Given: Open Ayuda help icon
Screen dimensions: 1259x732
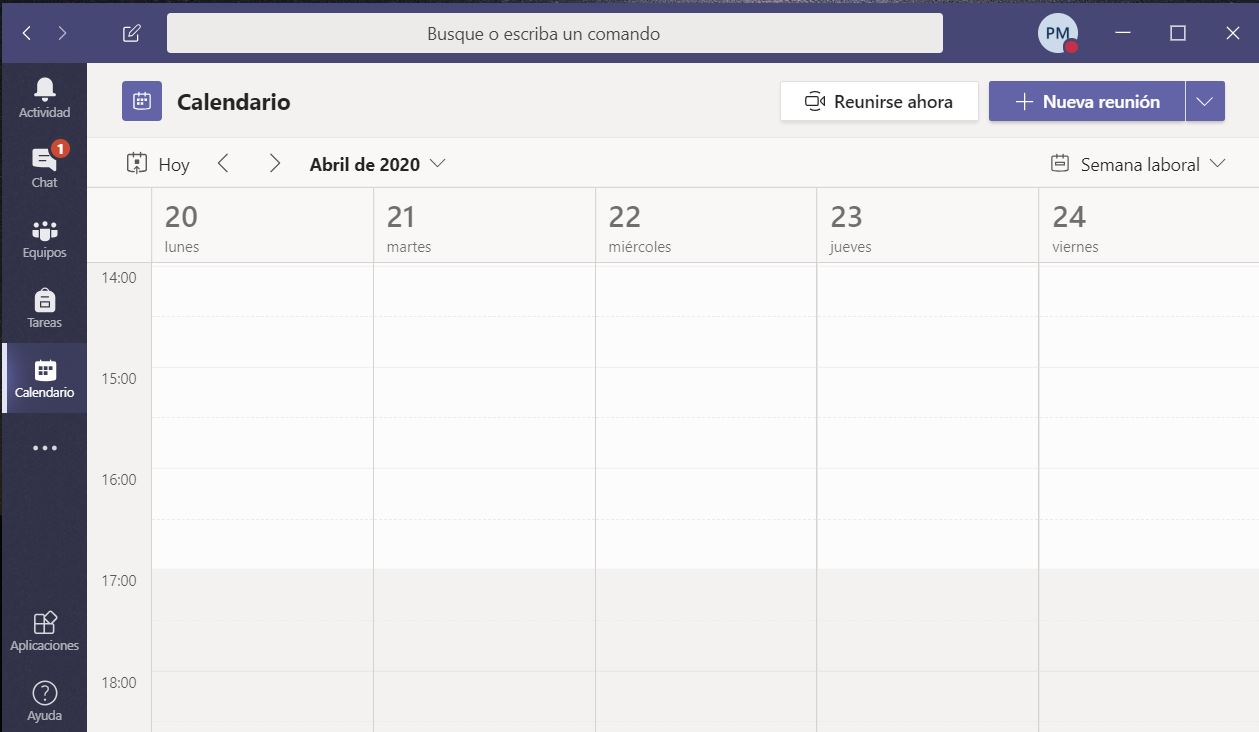Looking at the screenshot, I should tap(44, 700).
